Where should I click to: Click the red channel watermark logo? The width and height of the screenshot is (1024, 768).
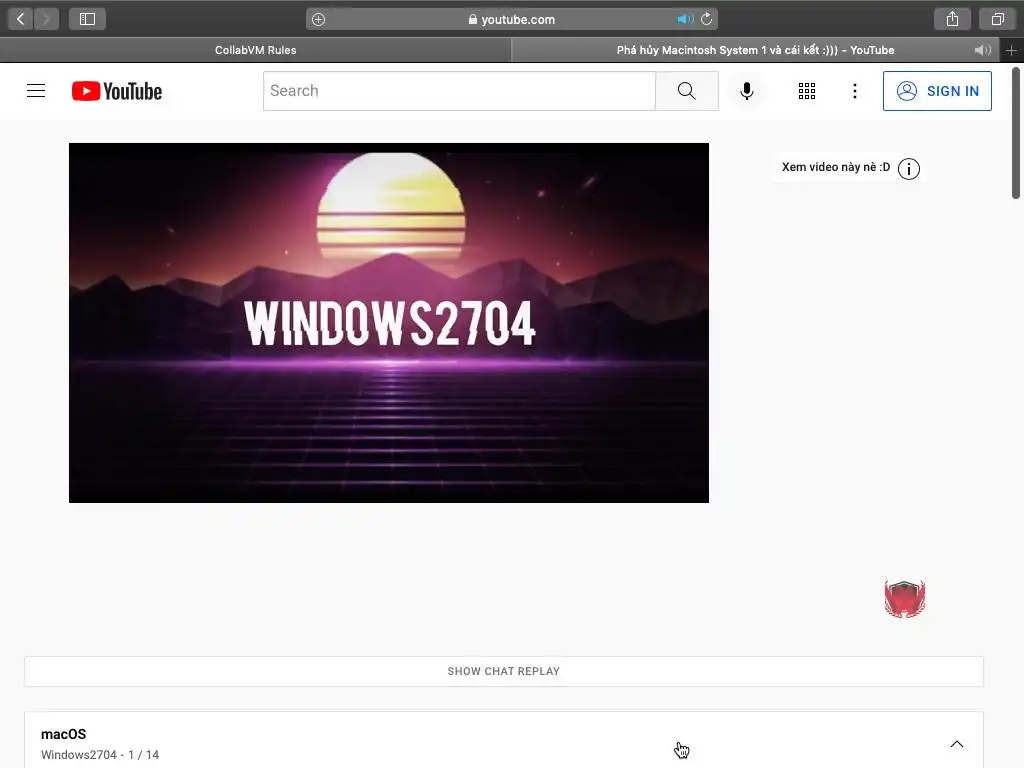click(904, 598)
